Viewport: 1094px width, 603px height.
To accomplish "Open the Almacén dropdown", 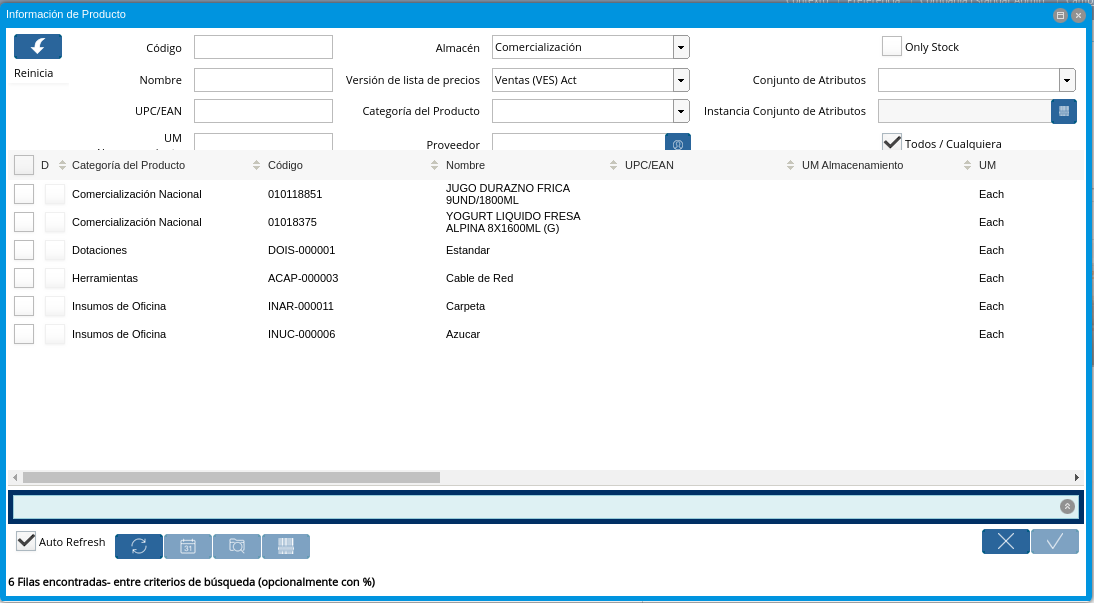I will pyautogui.click(x=681, y=46).
